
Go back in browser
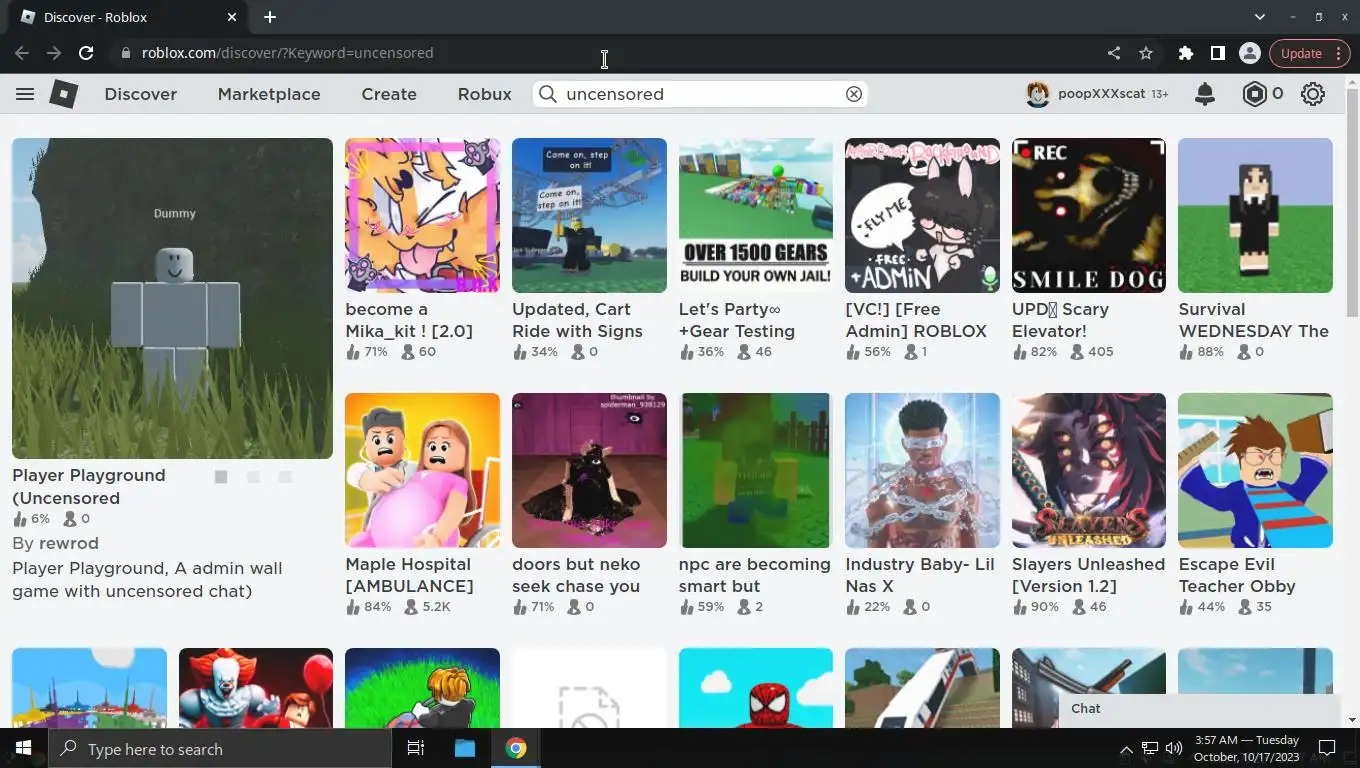point(22,53)
